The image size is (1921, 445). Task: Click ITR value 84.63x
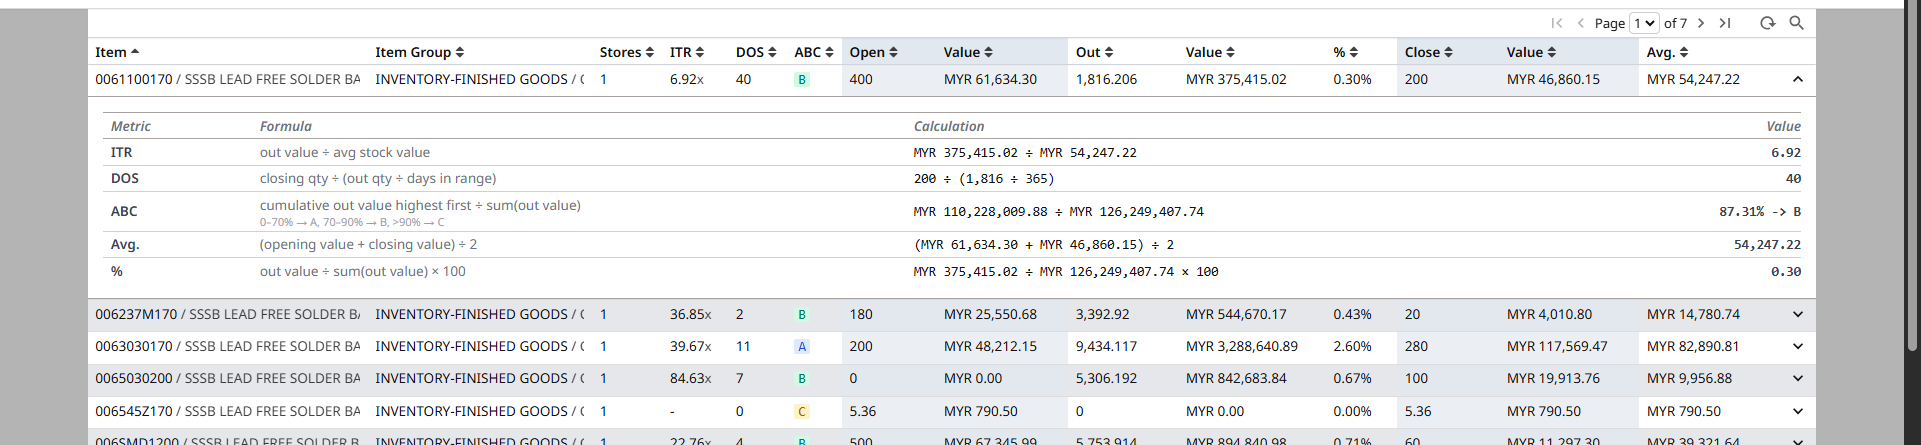691,378
